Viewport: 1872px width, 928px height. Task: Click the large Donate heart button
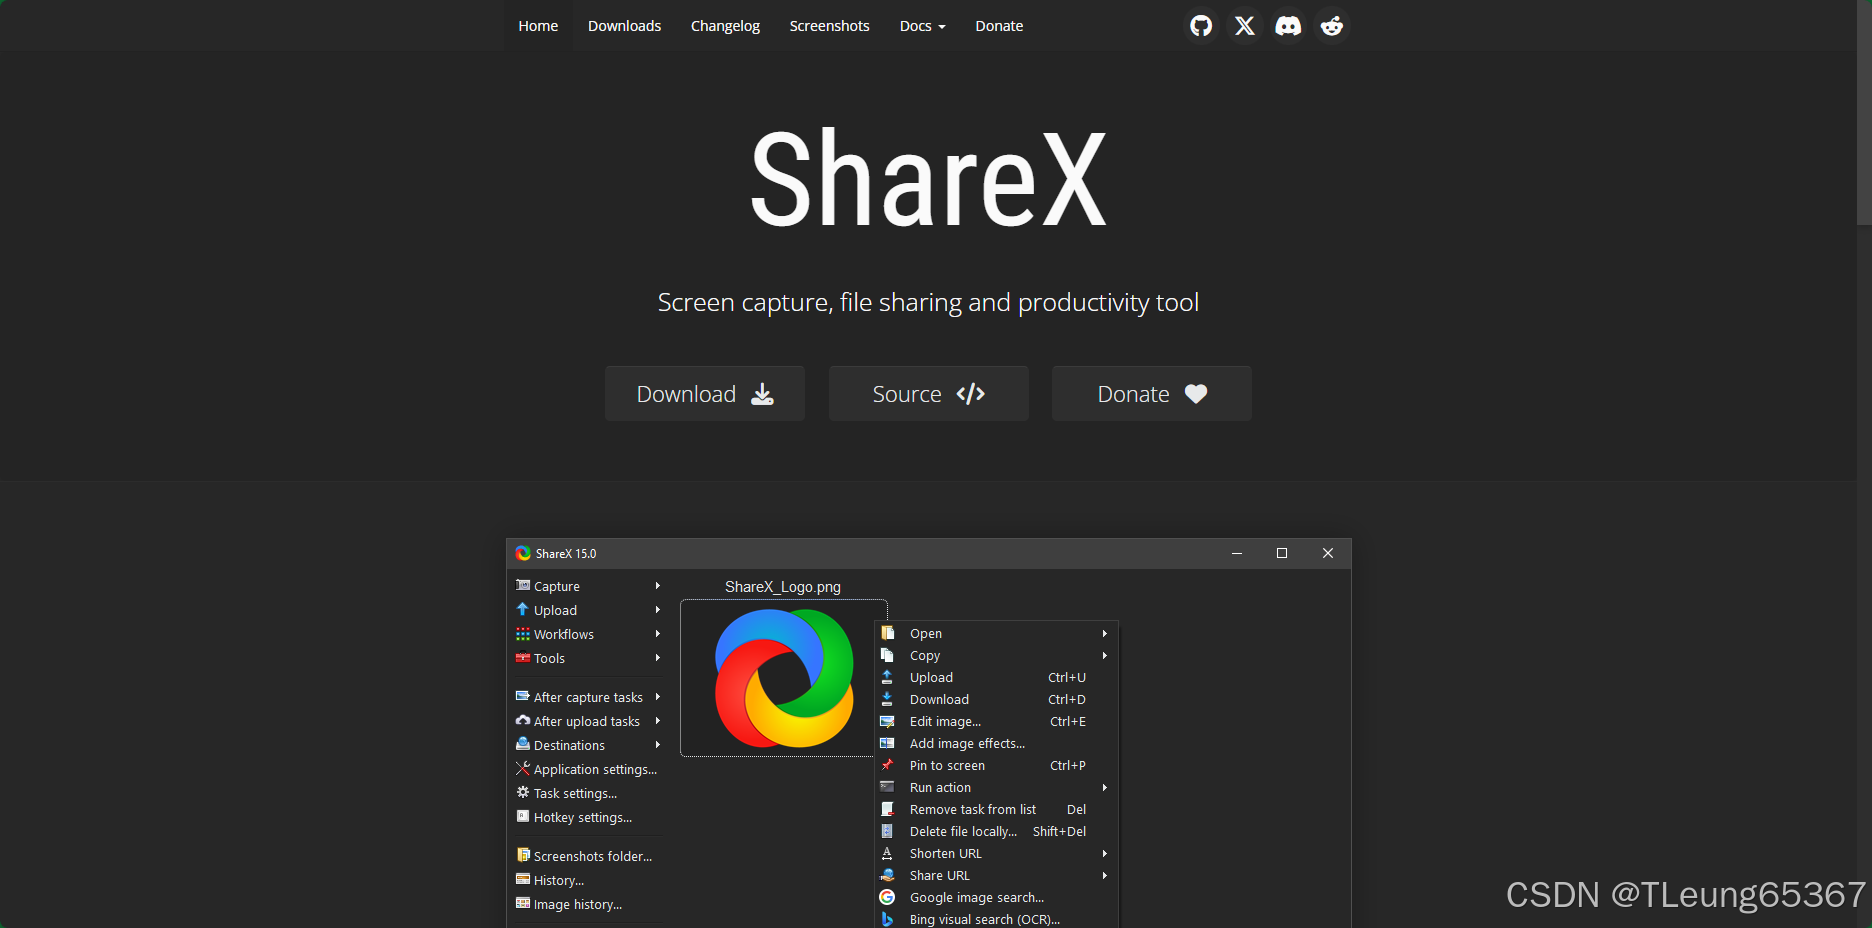click(x=1152, y=394)
